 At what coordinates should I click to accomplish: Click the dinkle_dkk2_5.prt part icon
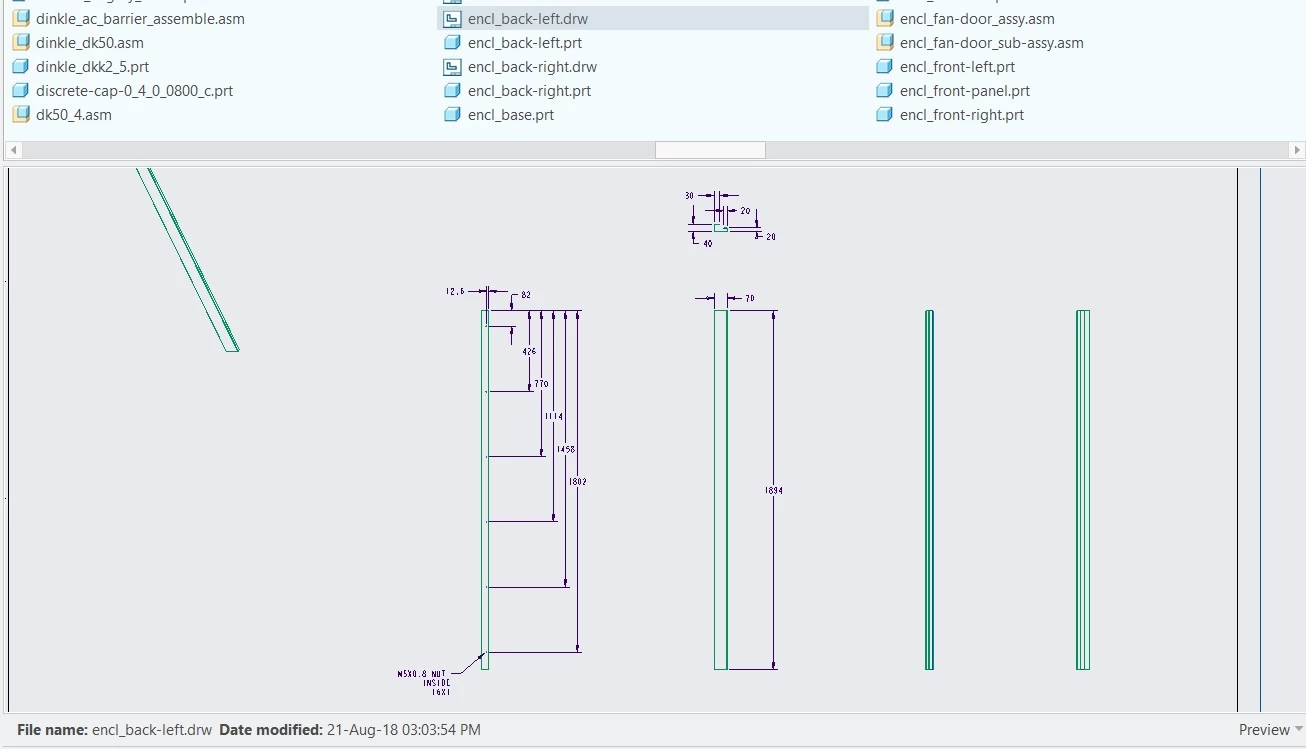[x=20, y=66]
